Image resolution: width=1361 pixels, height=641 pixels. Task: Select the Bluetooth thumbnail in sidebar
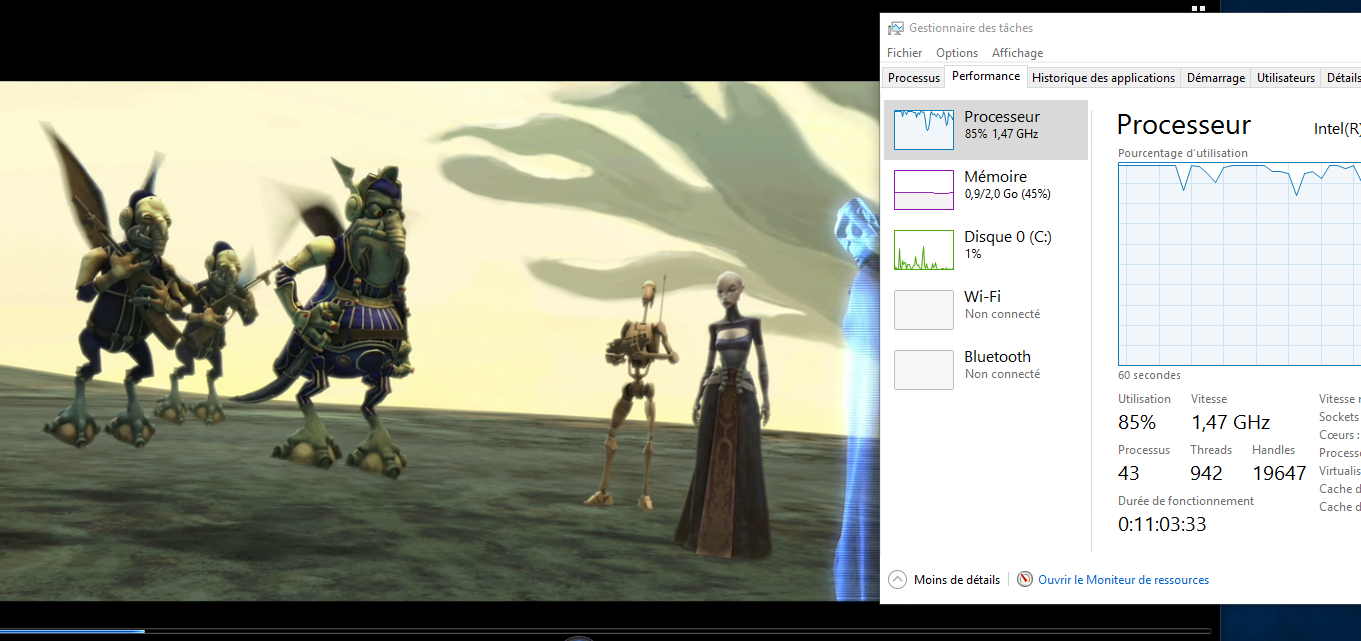923,370
